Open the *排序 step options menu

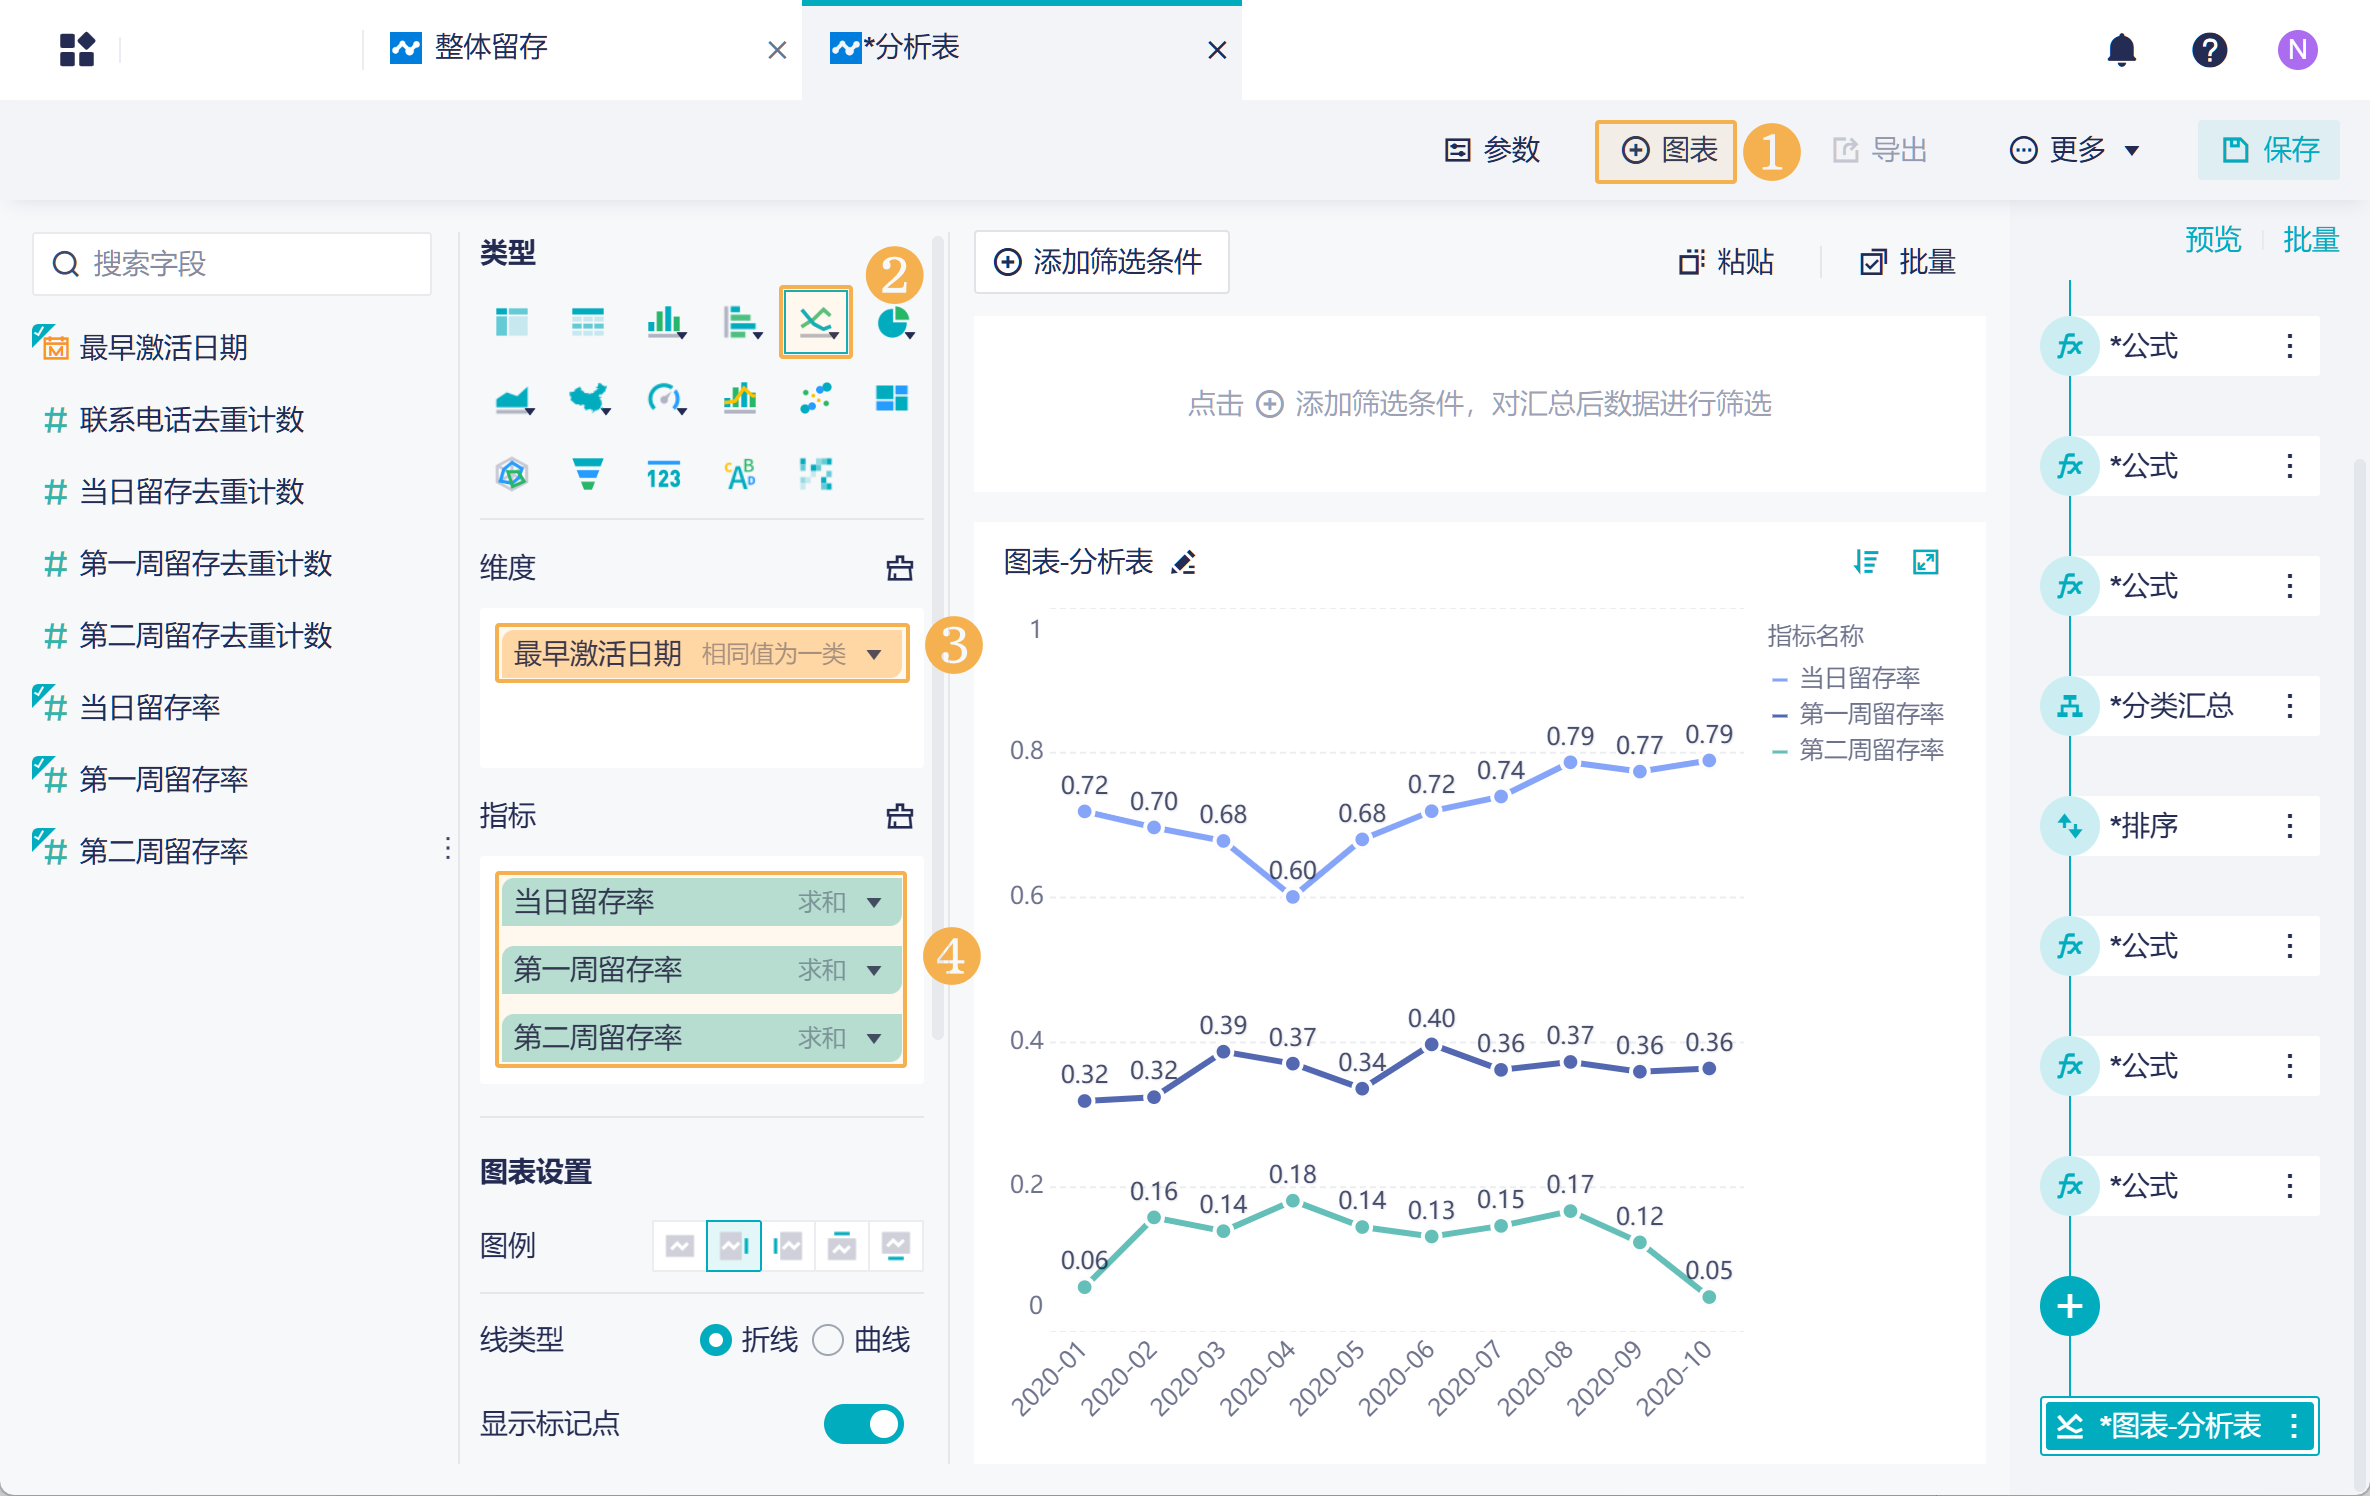[x=2290, y=826]
